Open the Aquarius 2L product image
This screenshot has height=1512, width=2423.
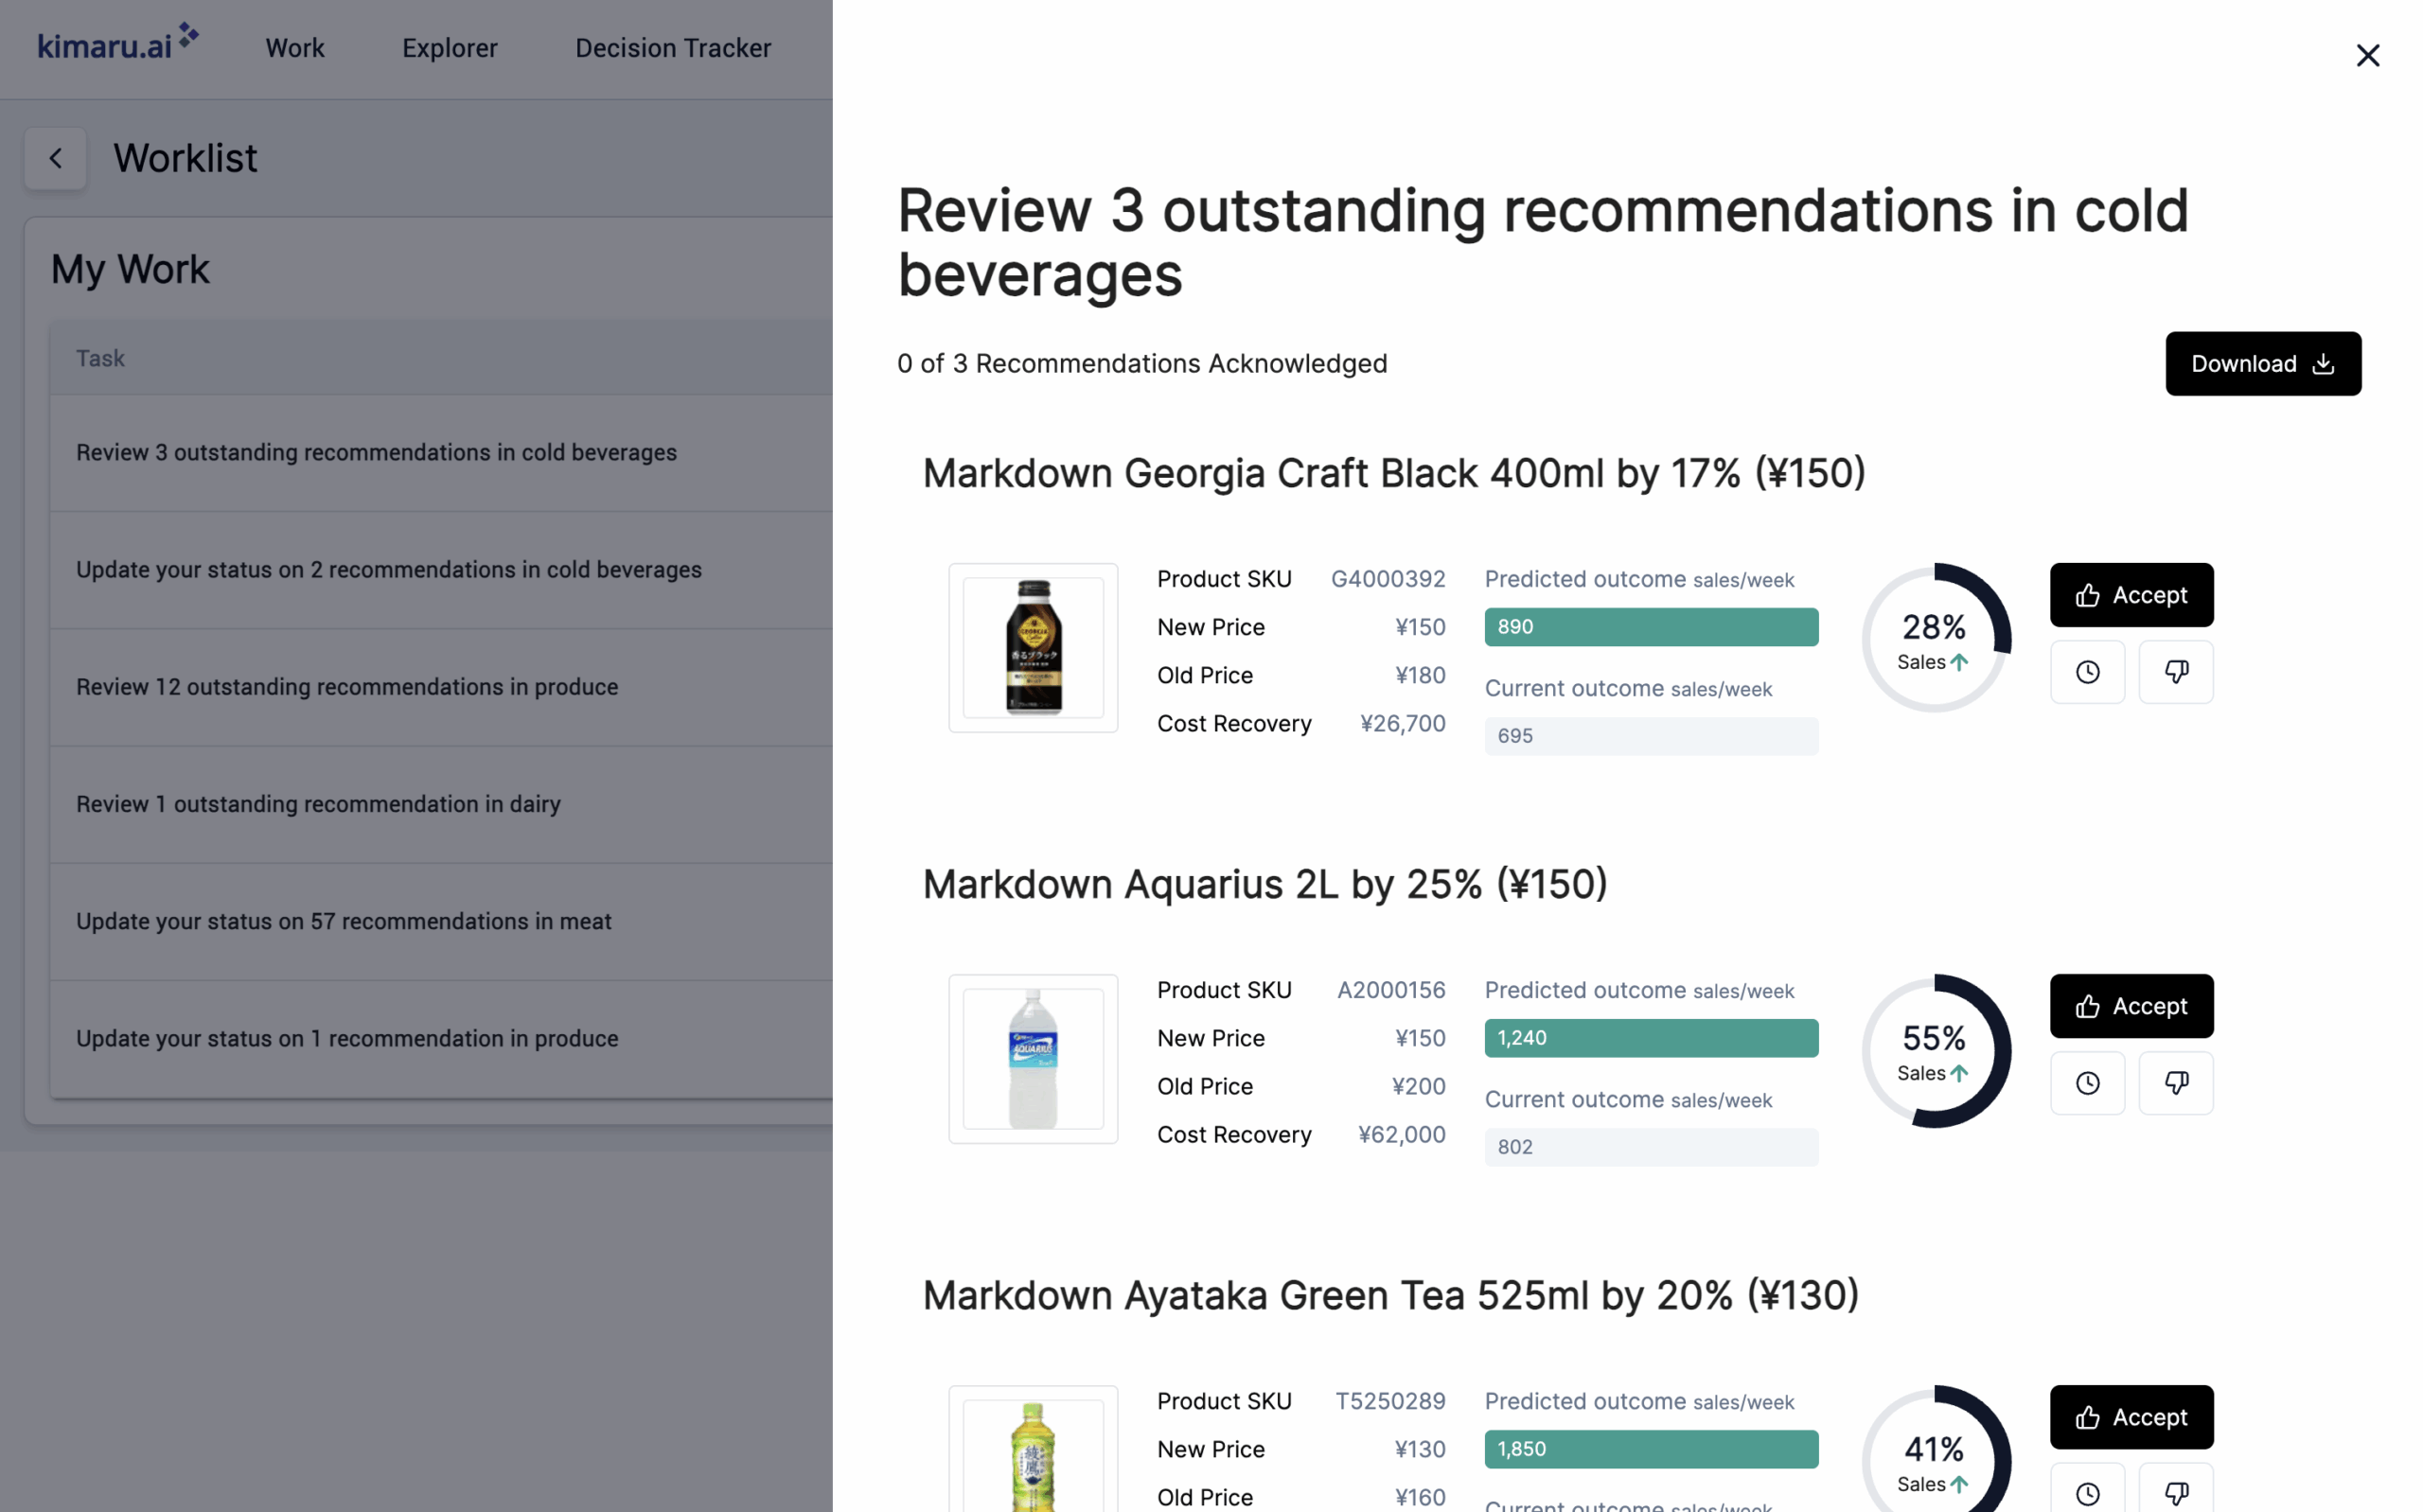1032,1059
